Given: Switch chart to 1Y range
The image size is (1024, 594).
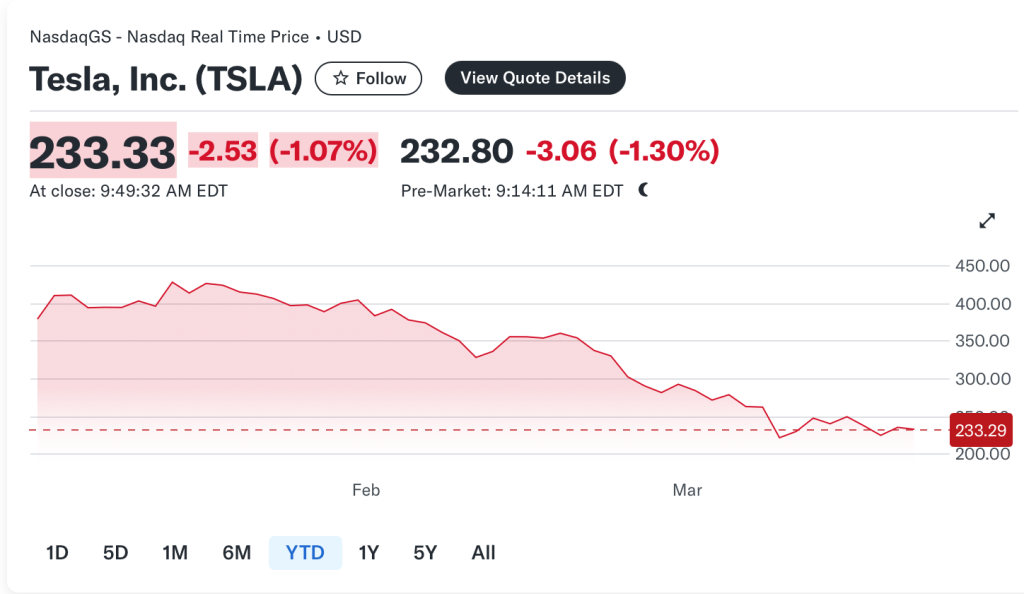Looking at the screenshot, I should point(369,552).
